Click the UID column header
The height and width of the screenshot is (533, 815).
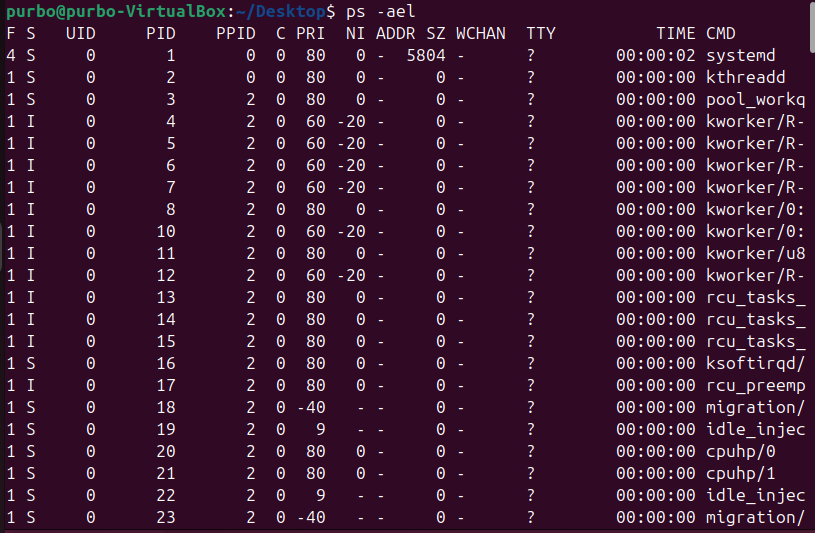(81, 33)
